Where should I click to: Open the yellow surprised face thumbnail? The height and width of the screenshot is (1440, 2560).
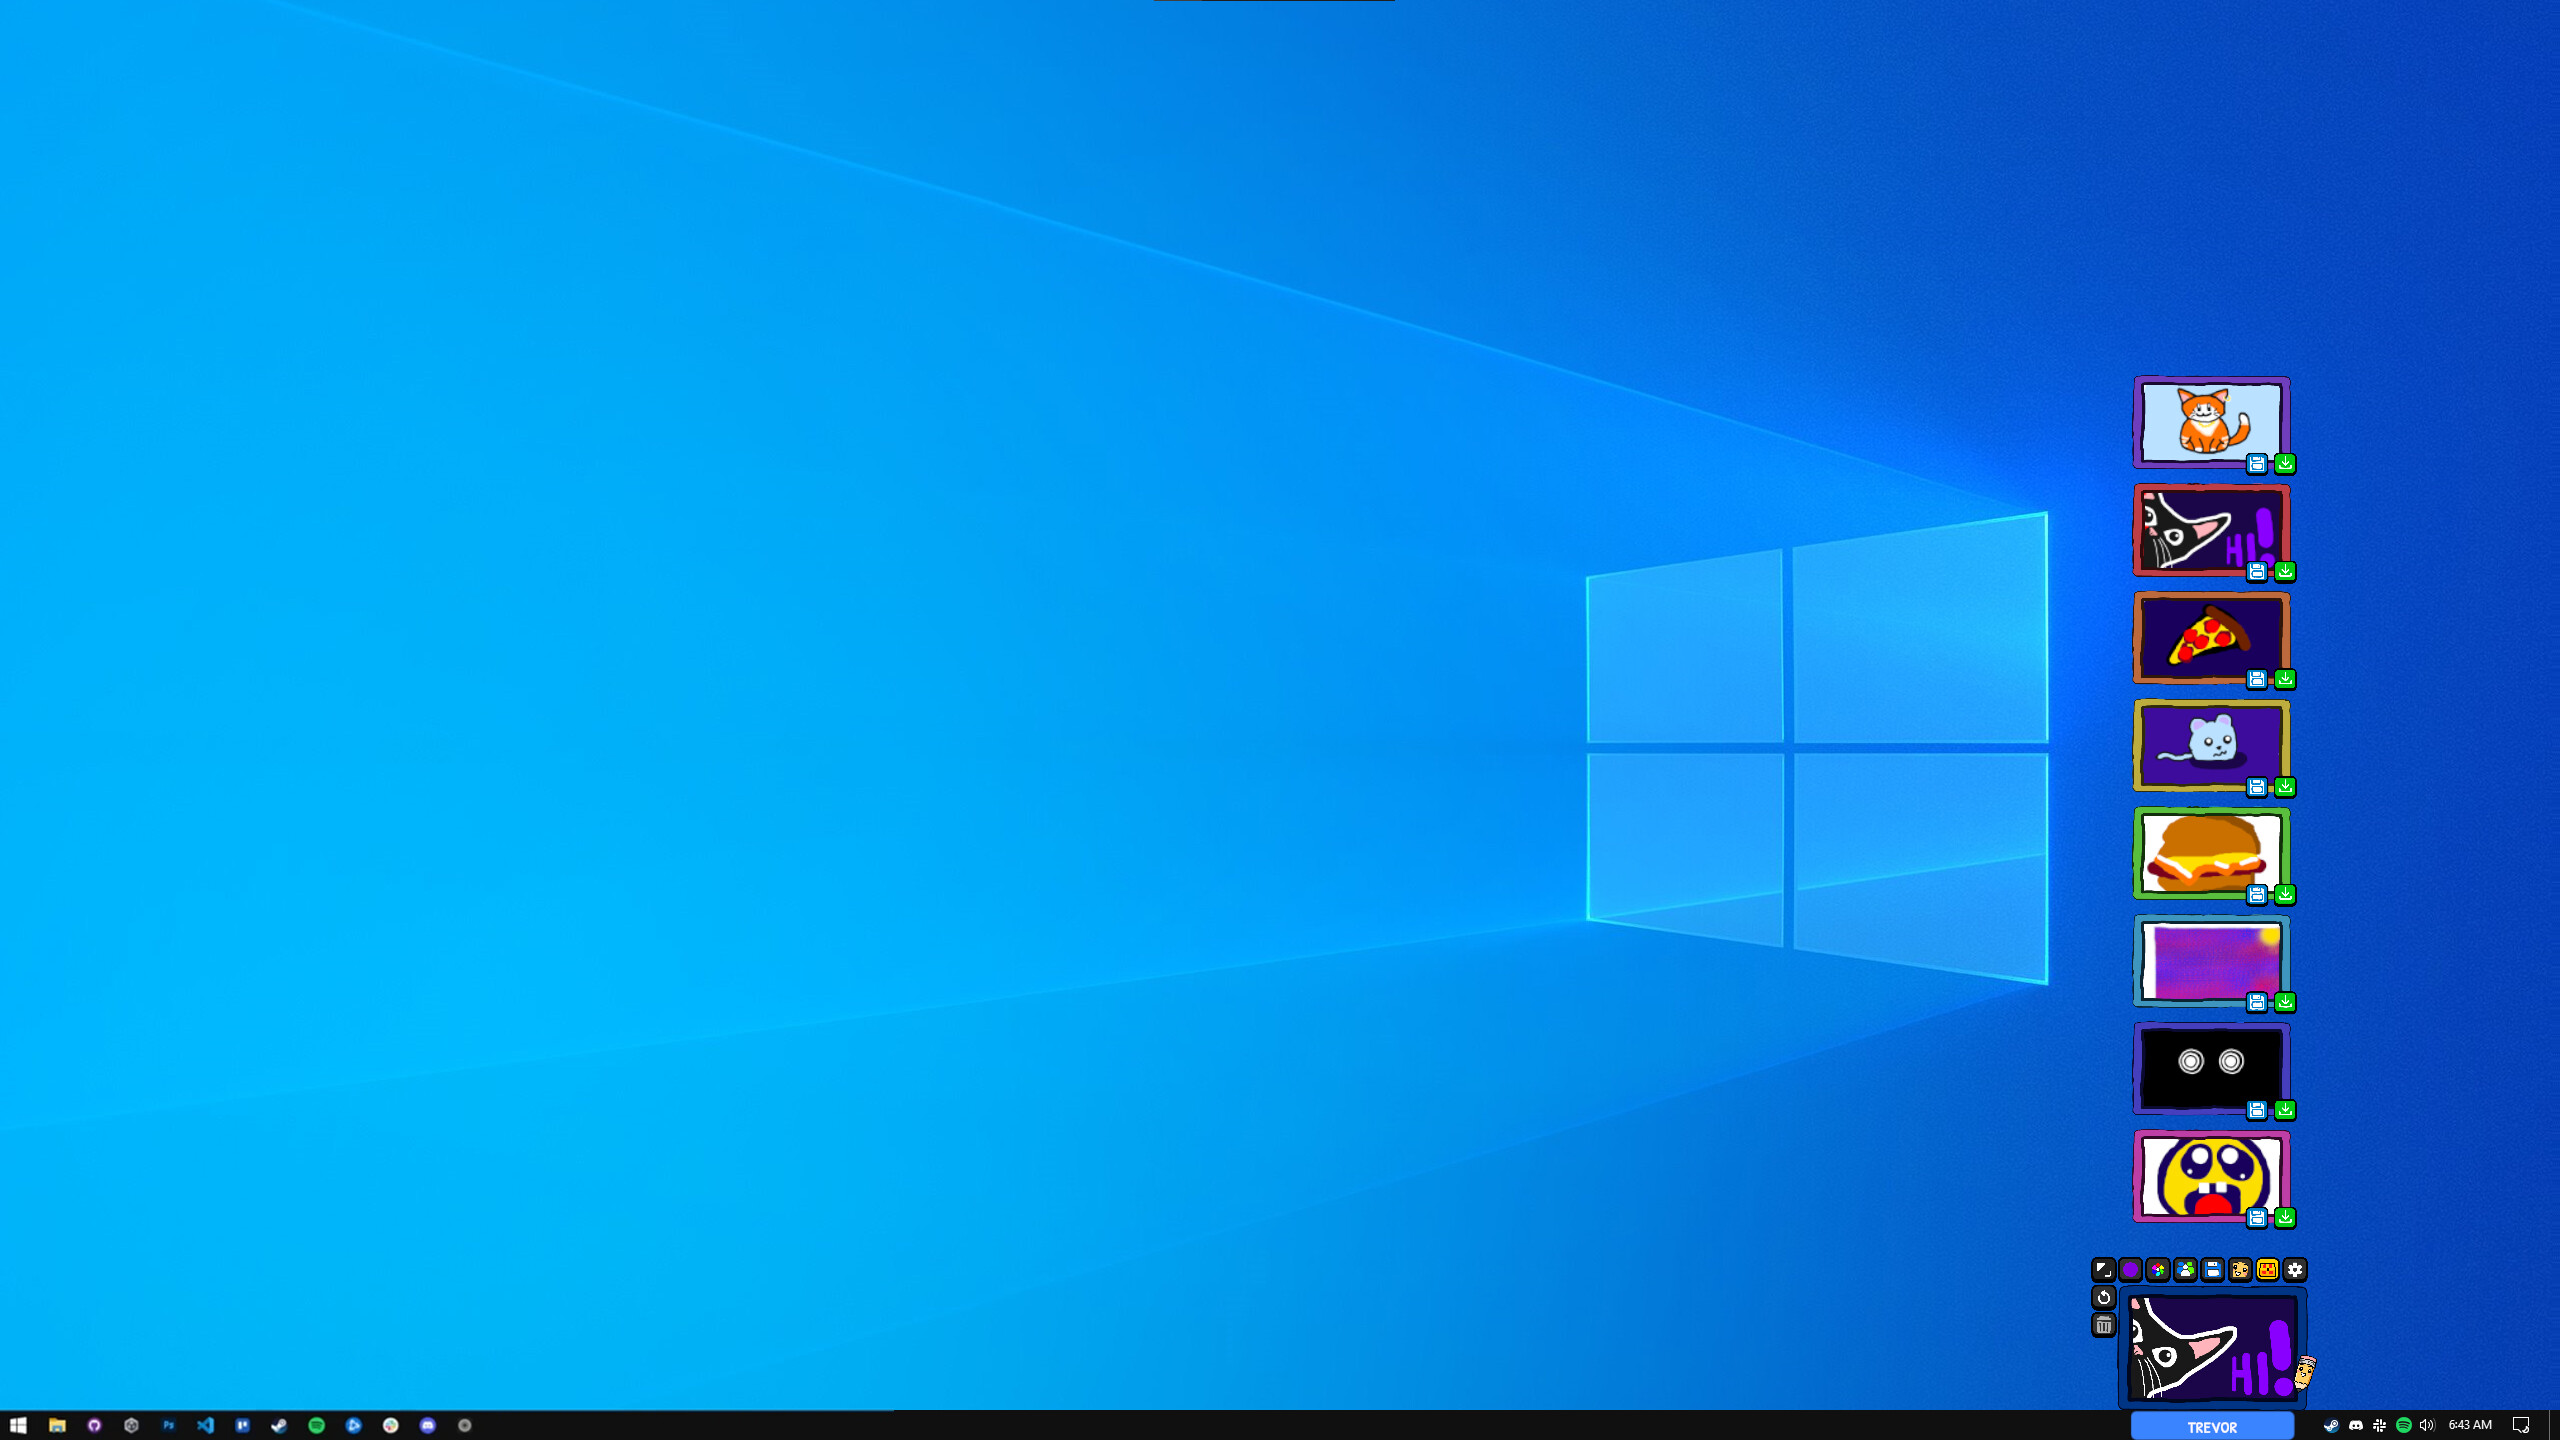point(2211,1176)
